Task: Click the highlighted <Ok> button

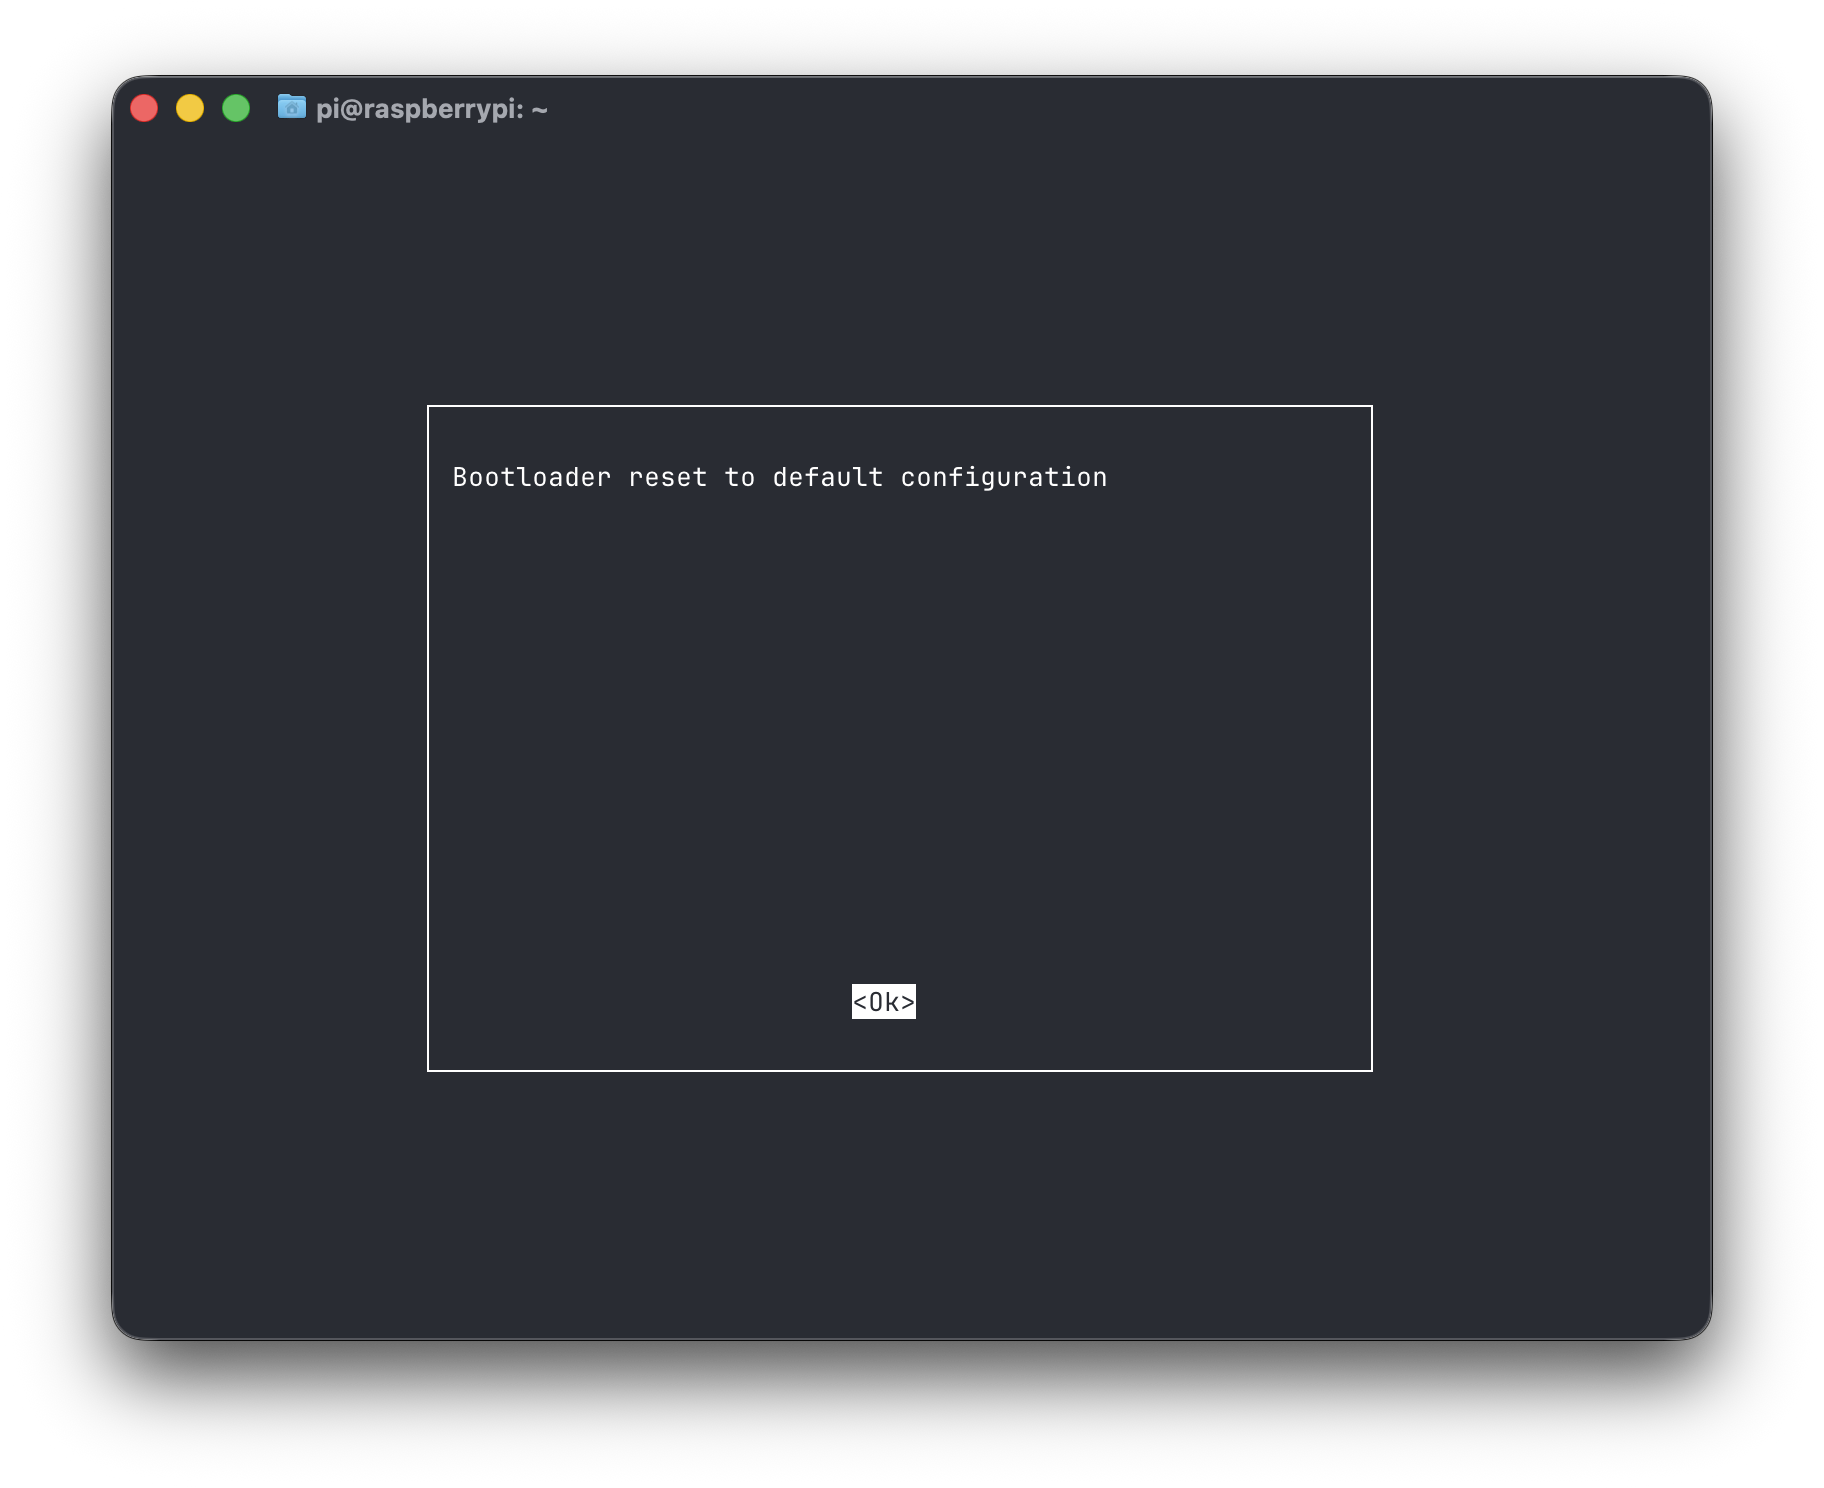Action: [883, 1001]
